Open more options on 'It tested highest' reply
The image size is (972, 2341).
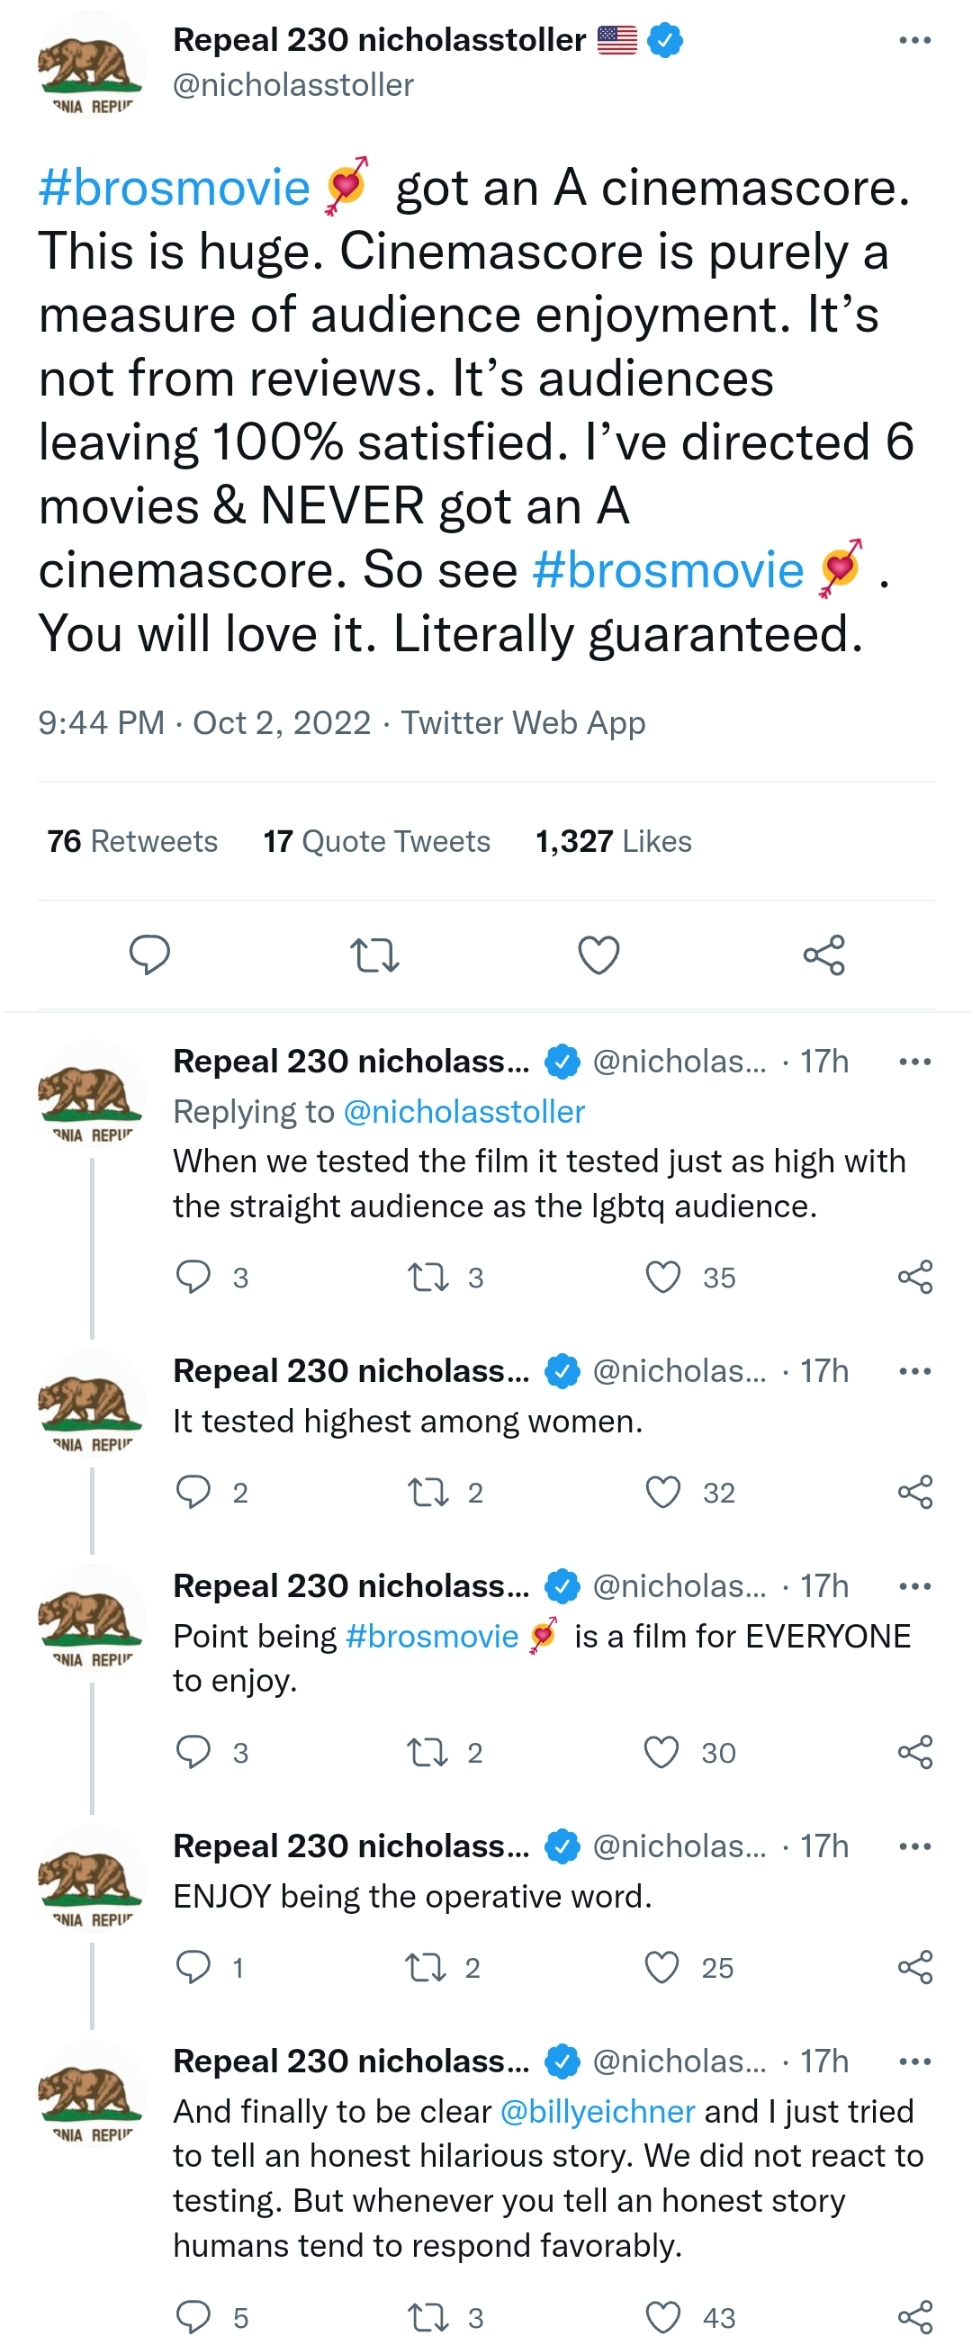click(x=915, y=1371)
